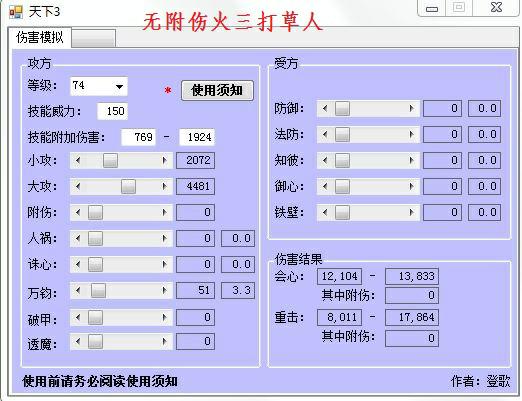This screenshot has height=401, width=522.
Task: Click the 附伤 slider thumb
Action: pos(95,212)
